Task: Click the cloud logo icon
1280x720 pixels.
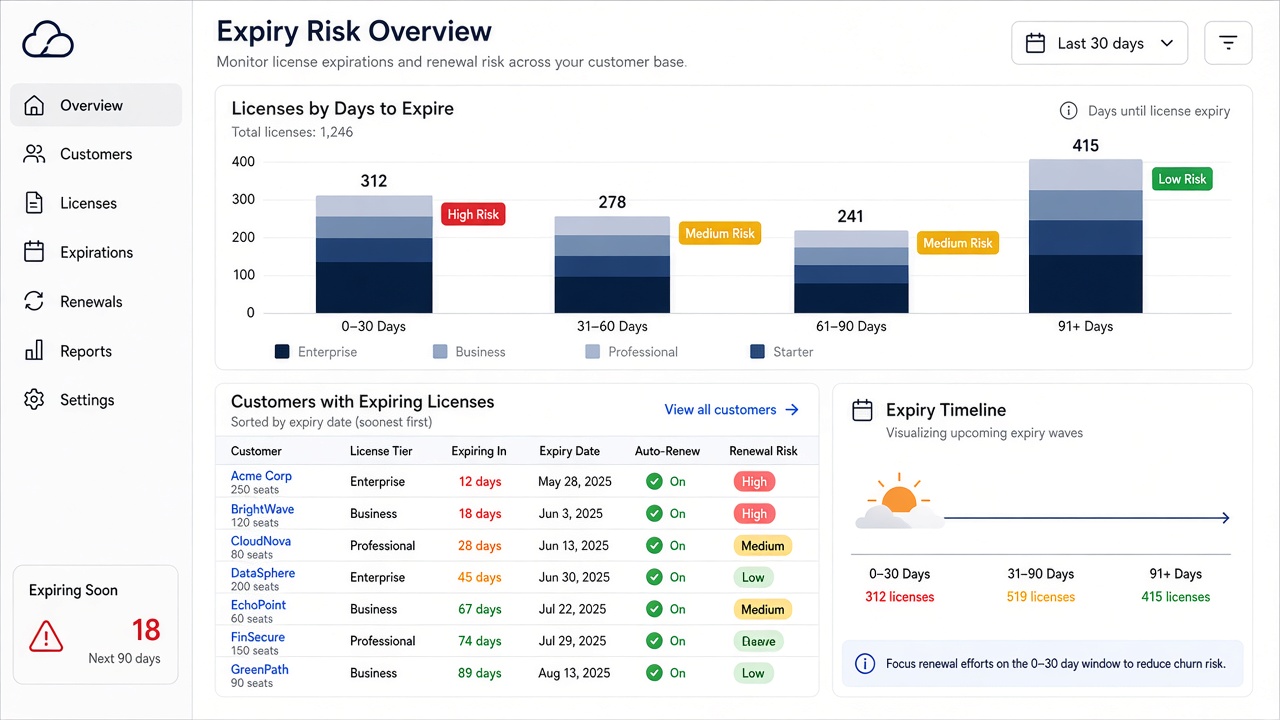Action: coord(48,40)
